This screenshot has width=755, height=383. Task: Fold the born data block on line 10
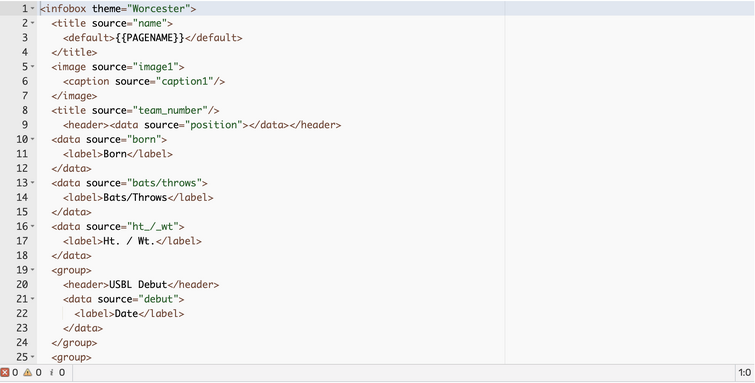click(x=32, y=139)
